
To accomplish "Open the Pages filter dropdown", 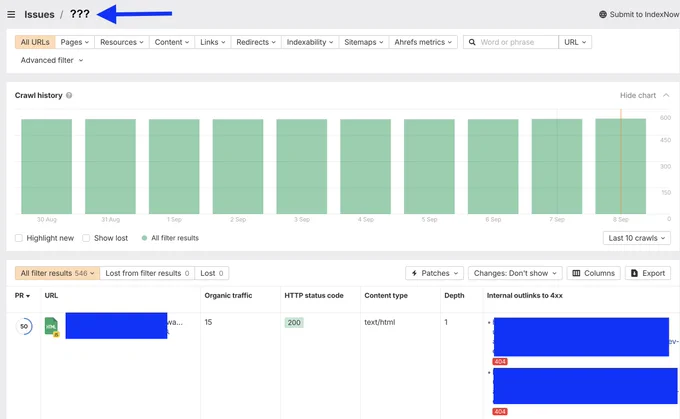I will click(75, 42).
